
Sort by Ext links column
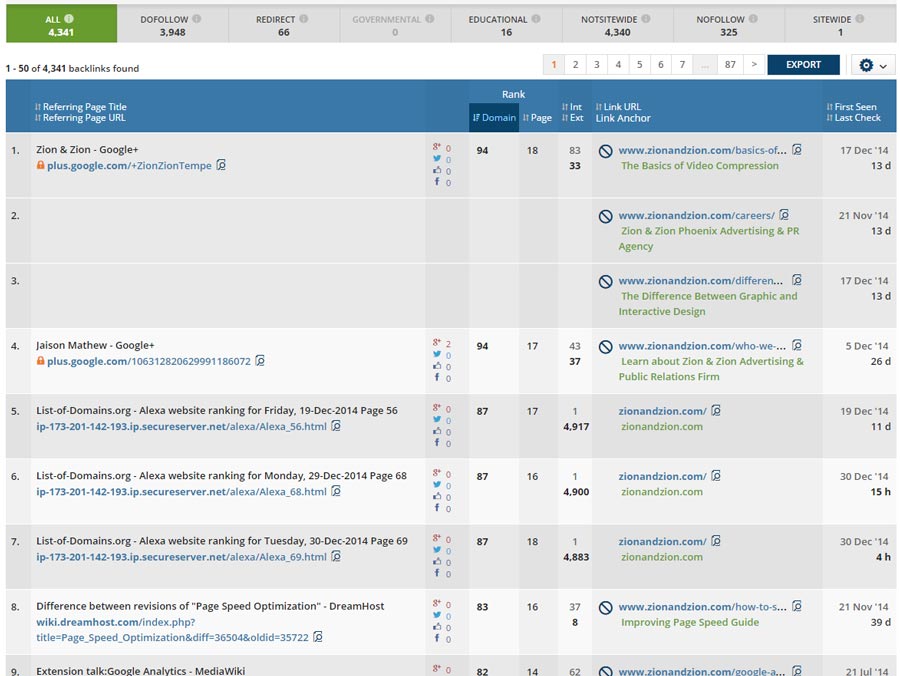572,118
